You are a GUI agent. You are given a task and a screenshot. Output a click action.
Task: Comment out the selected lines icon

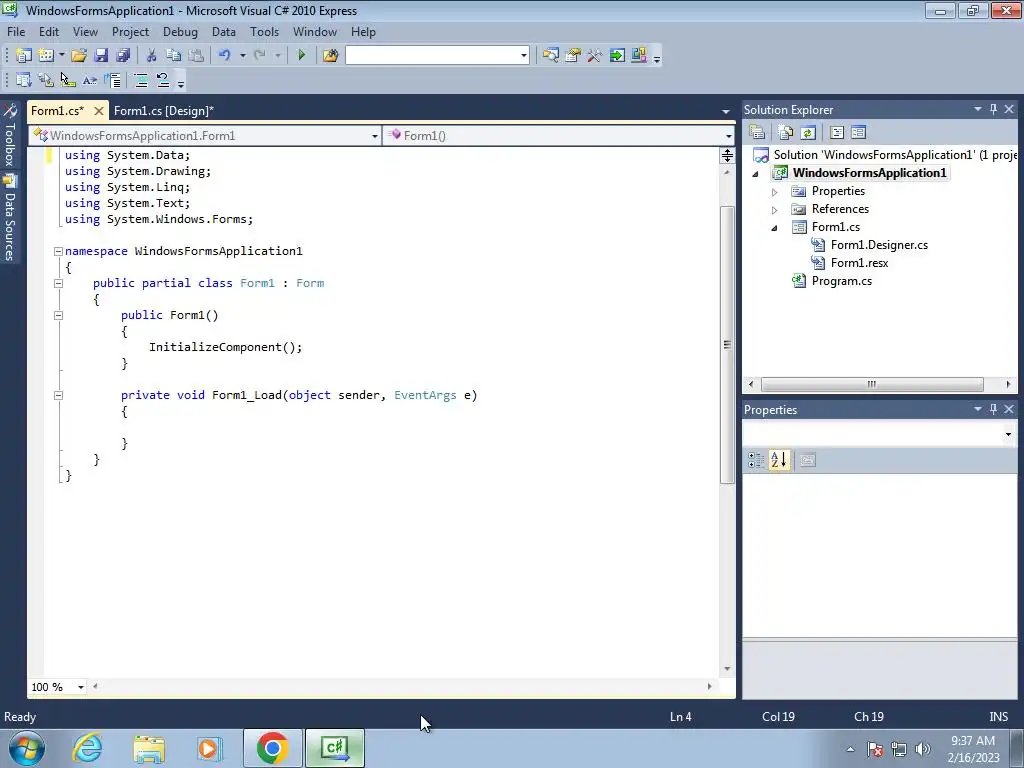click(x=140, y=80)
